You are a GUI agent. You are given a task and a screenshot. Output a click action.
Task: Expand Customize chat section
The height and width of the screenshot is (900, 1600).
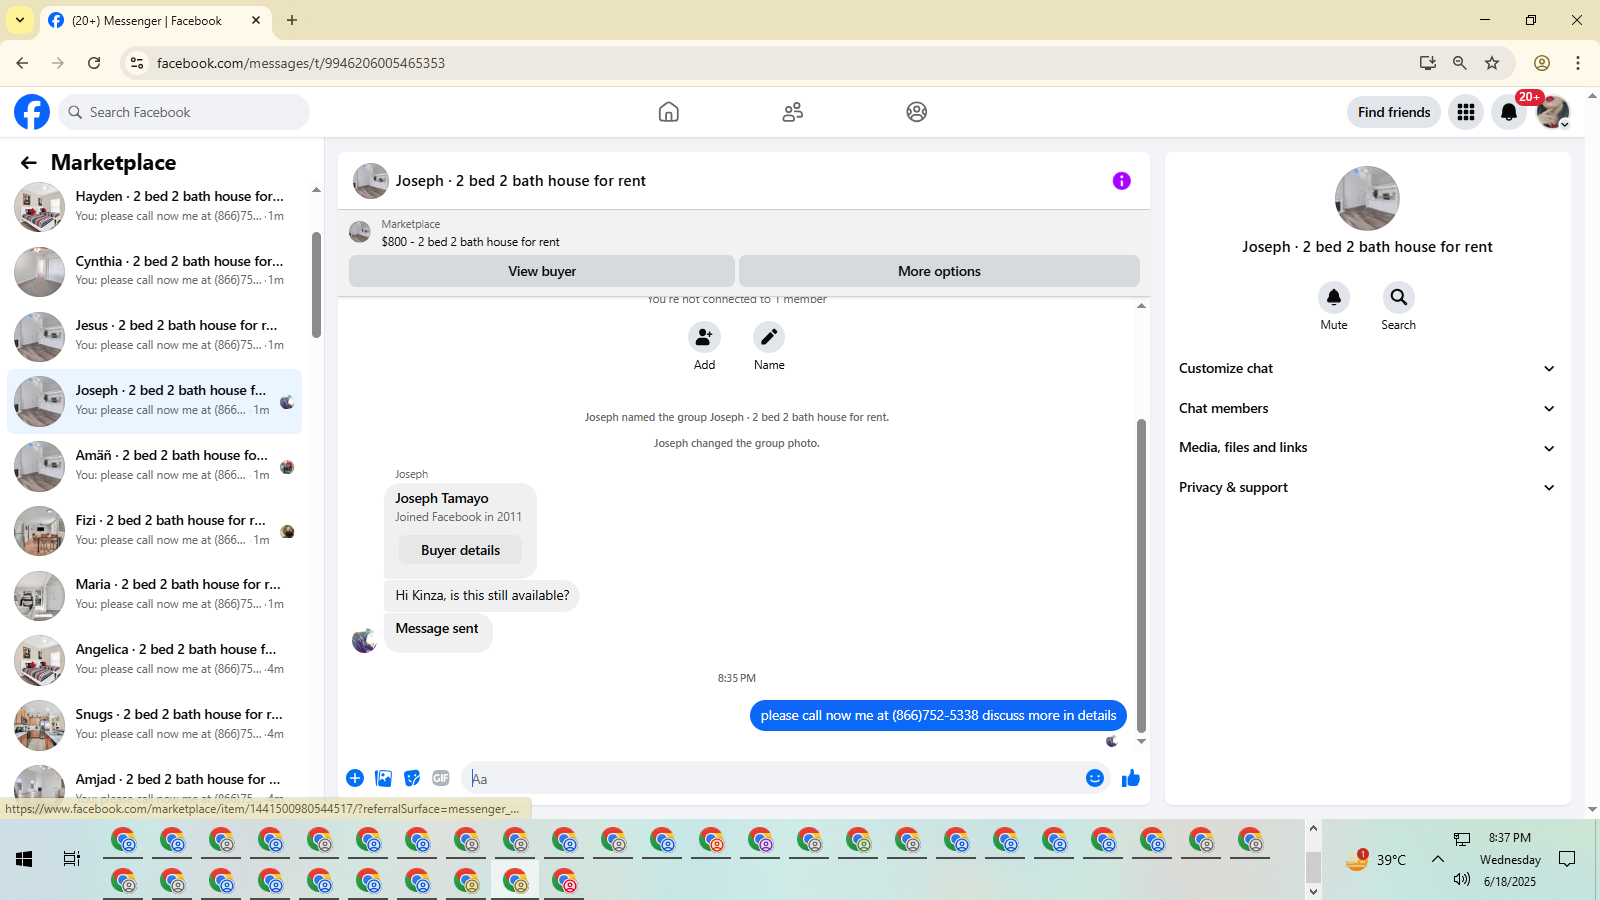coord(1367,369)
